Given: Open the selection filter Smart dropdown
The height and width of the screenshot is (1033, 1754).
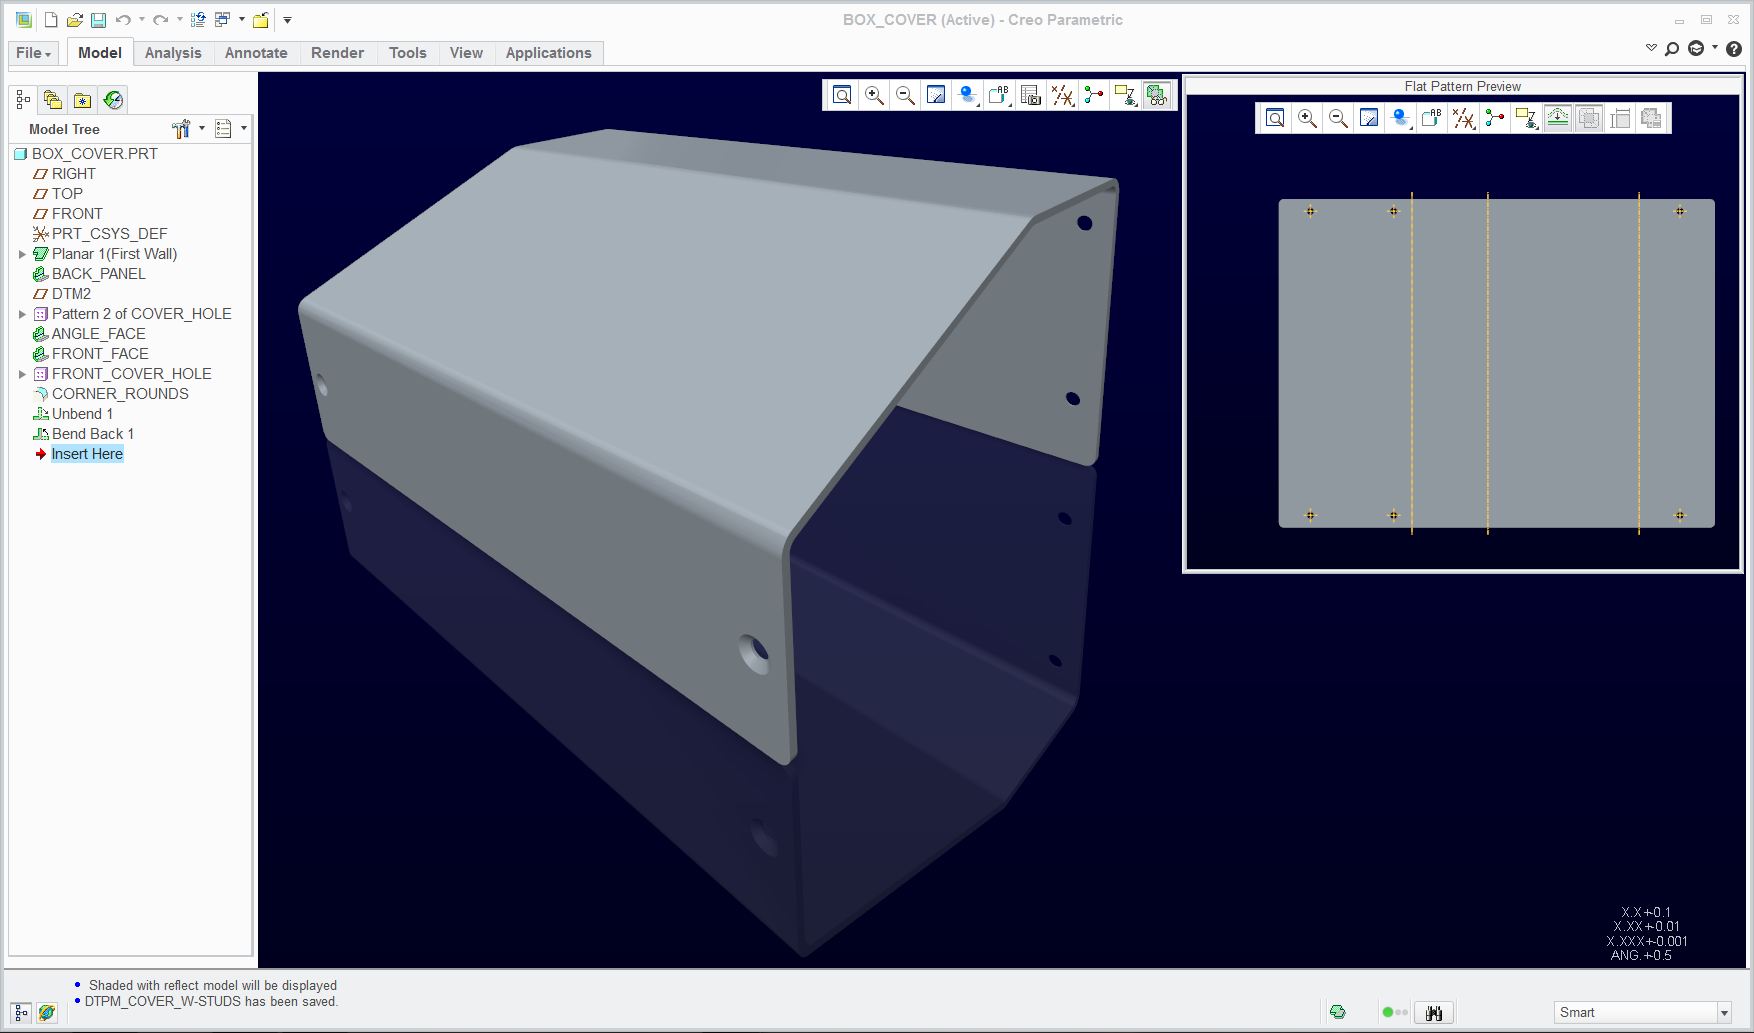Looking at the screenshot, I should [x=1724, y=1013].
